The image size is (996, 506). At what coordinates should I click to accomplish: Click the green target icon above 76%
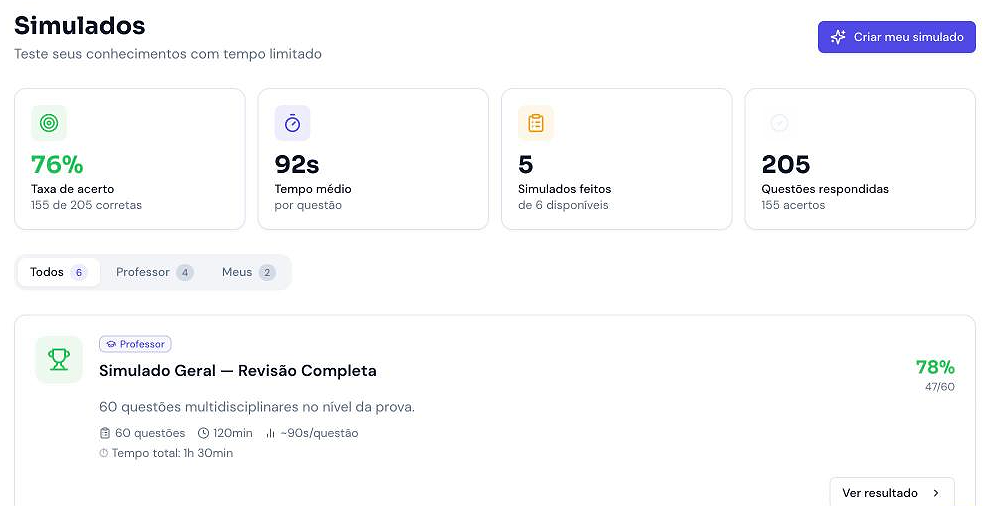49,123
